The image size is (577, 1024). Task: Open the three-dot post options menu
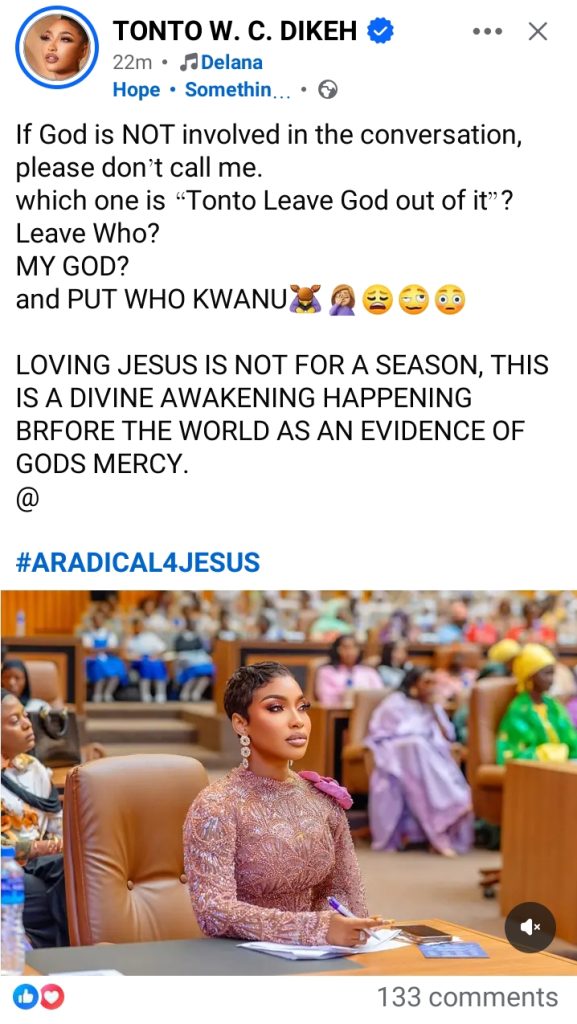[x=487, y=31]
